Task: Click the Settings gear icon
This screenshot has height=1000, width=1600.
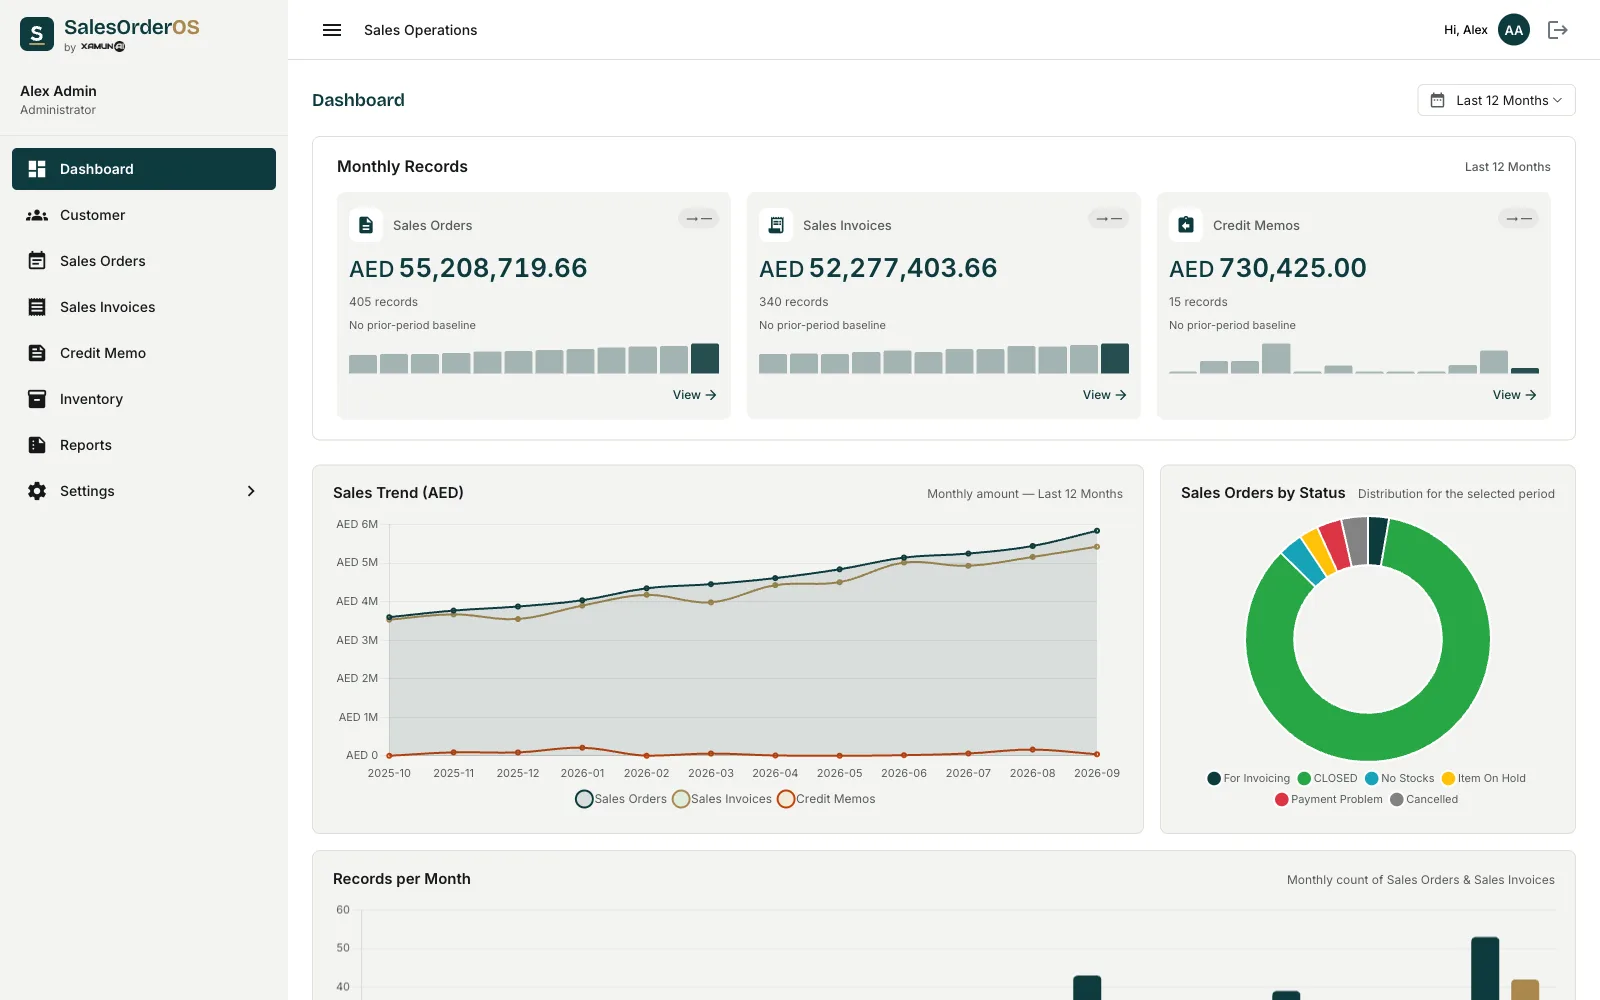Action: pos(37,491)
